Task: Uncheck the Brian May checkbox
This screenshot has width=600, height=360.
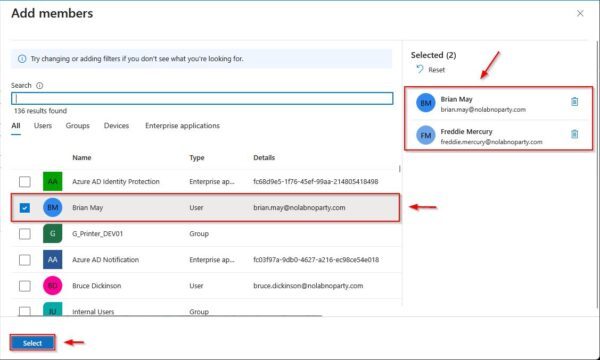Action: (25, 207)
